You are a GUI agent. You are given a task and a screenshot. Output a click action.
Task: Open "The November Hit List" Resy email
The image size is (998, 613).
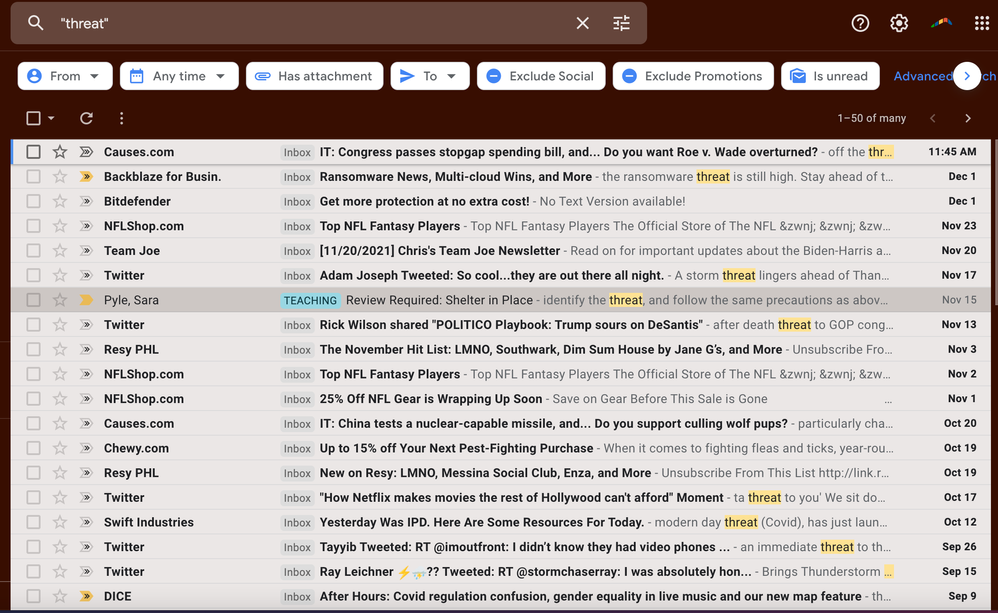click(x=551, y=350)
